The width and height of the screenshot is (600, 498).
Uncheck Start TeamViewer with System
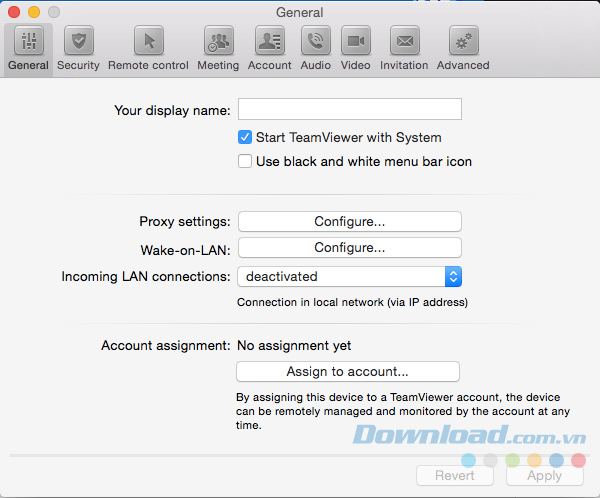[245, 137]
